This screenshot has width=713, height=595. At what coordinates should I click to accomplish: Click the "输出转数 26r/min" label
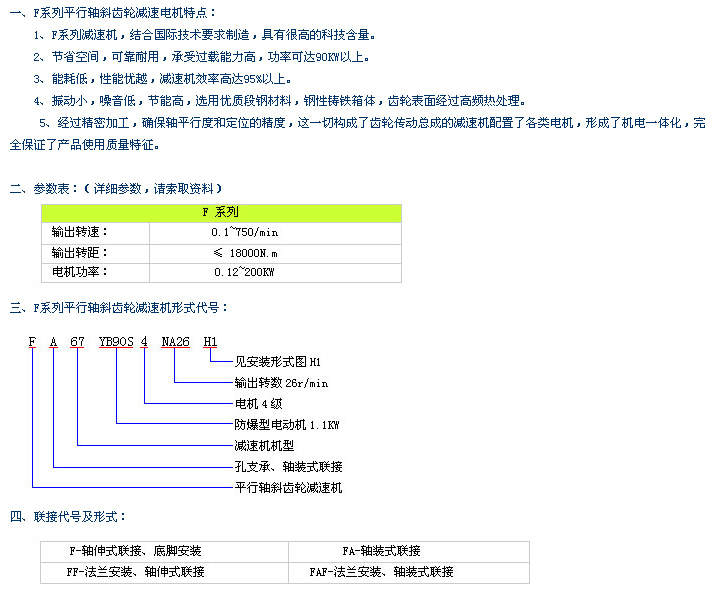(x=281, y=383)
